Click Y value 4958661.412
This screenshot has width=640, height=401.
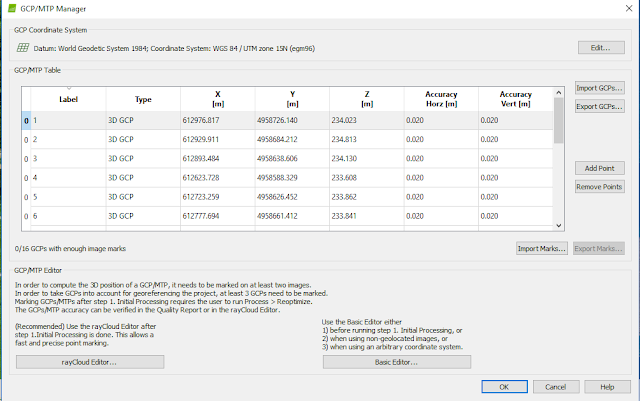[277, 216]
